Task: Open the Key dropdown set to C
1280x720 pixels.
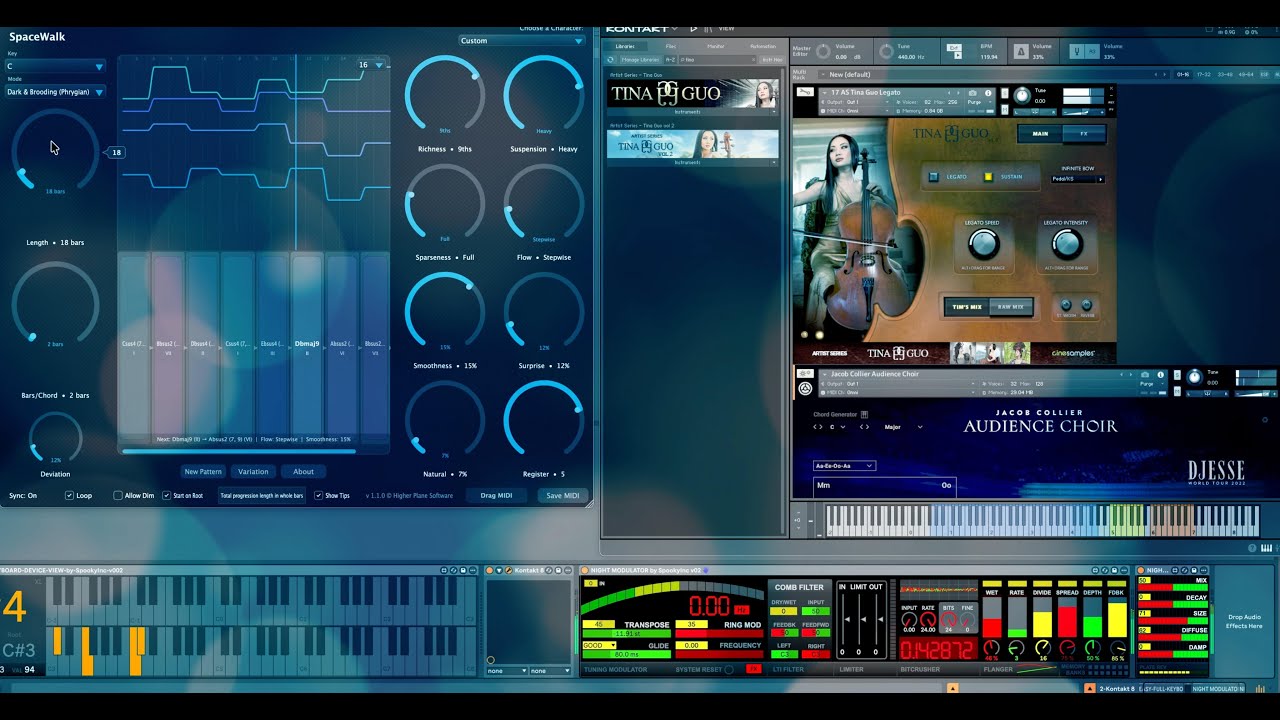Action: (x=55, y=66)
